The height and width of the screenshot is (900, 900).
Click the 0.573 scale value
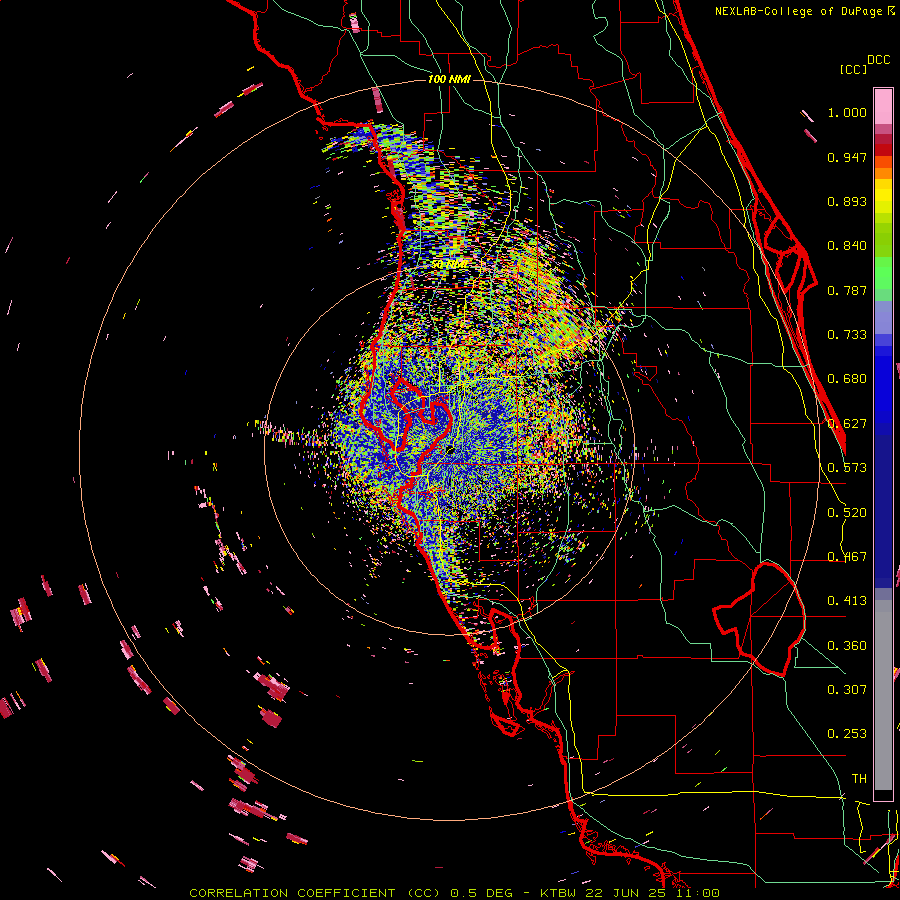847,468
